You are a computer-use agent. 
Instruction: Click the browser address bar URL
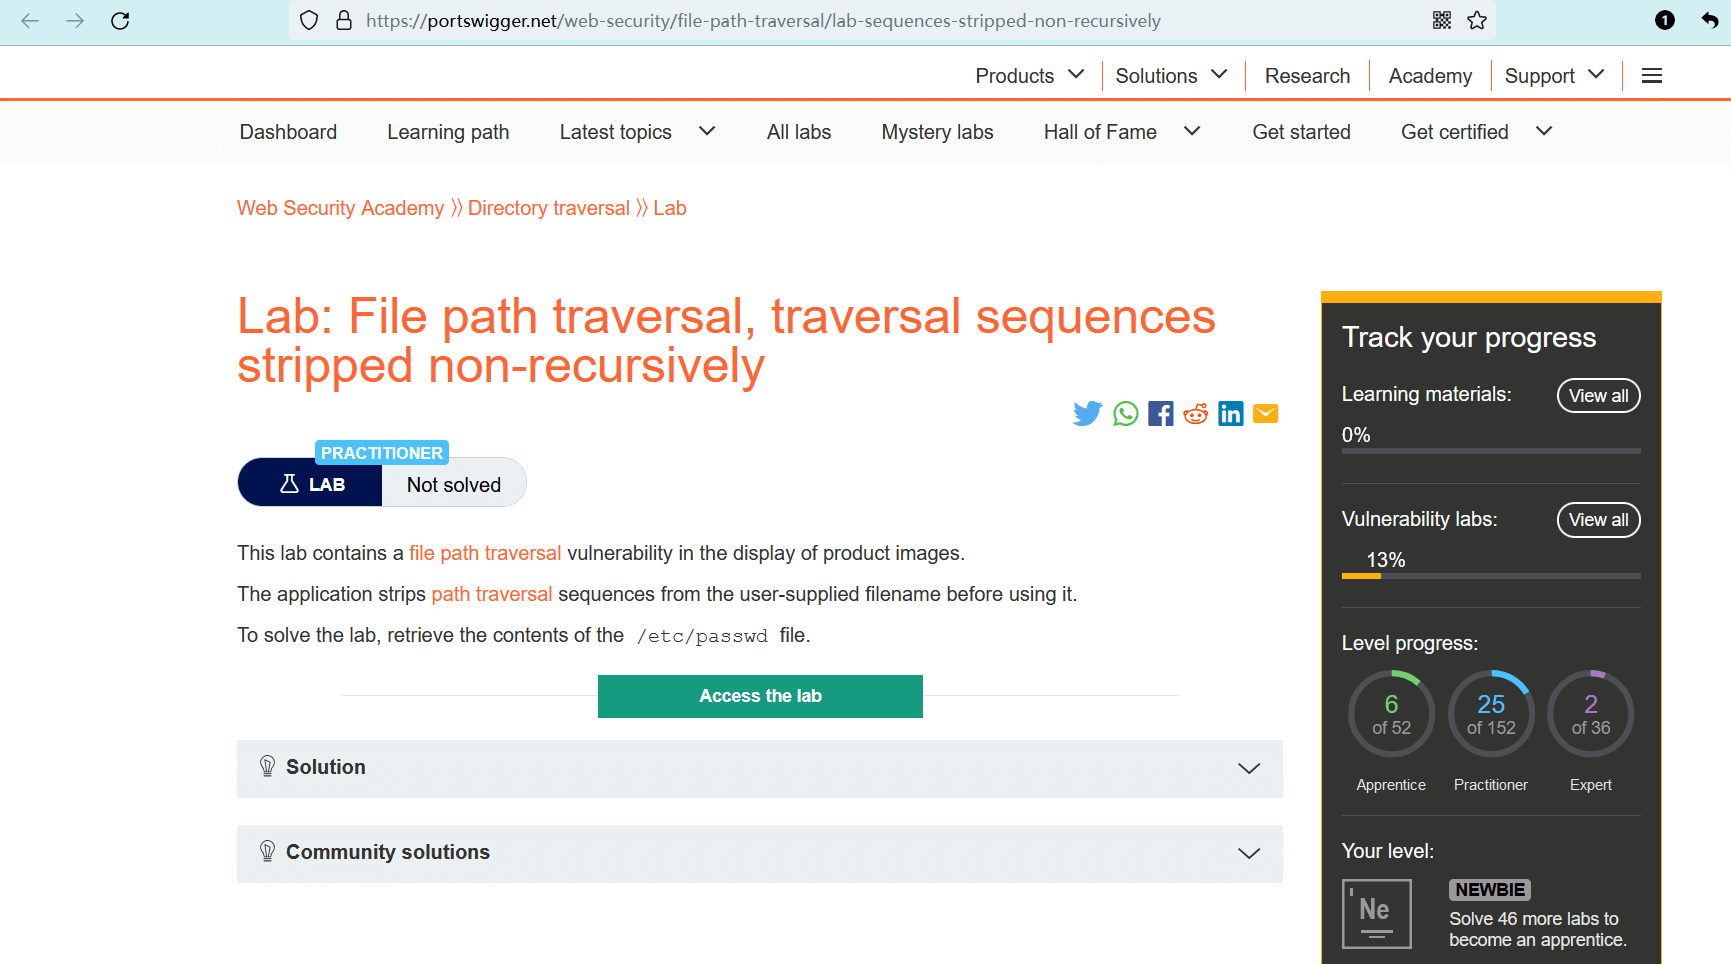pyautogui.click(x=763, y=21)
